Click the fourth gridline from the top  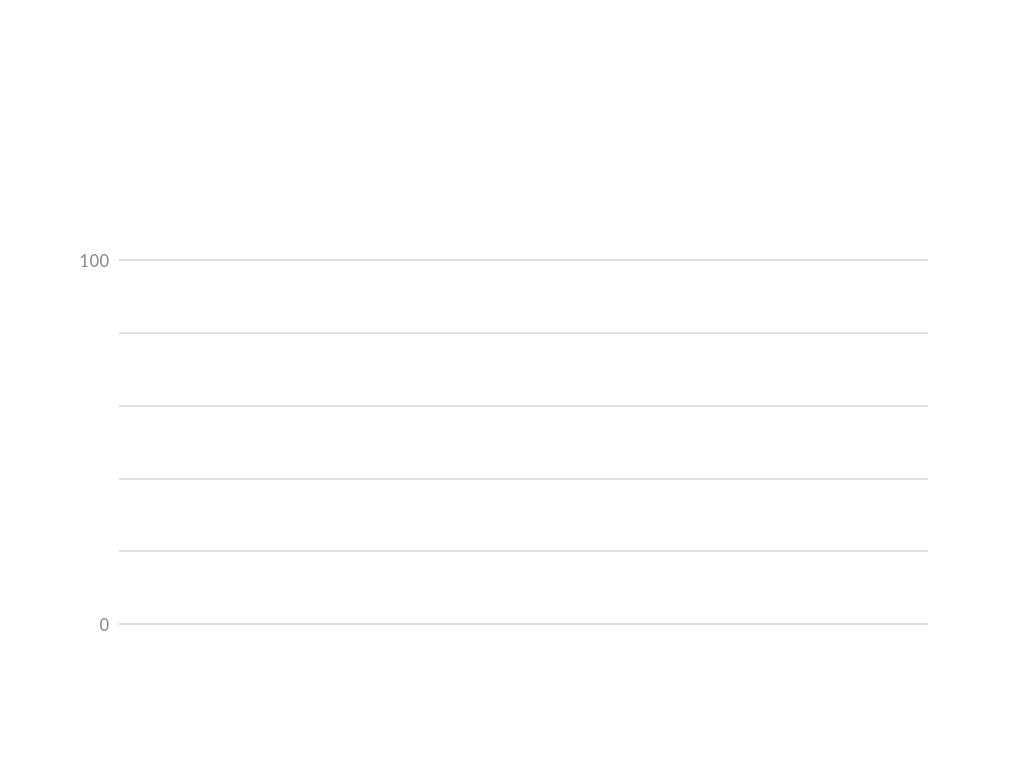(x=523, y=479)
